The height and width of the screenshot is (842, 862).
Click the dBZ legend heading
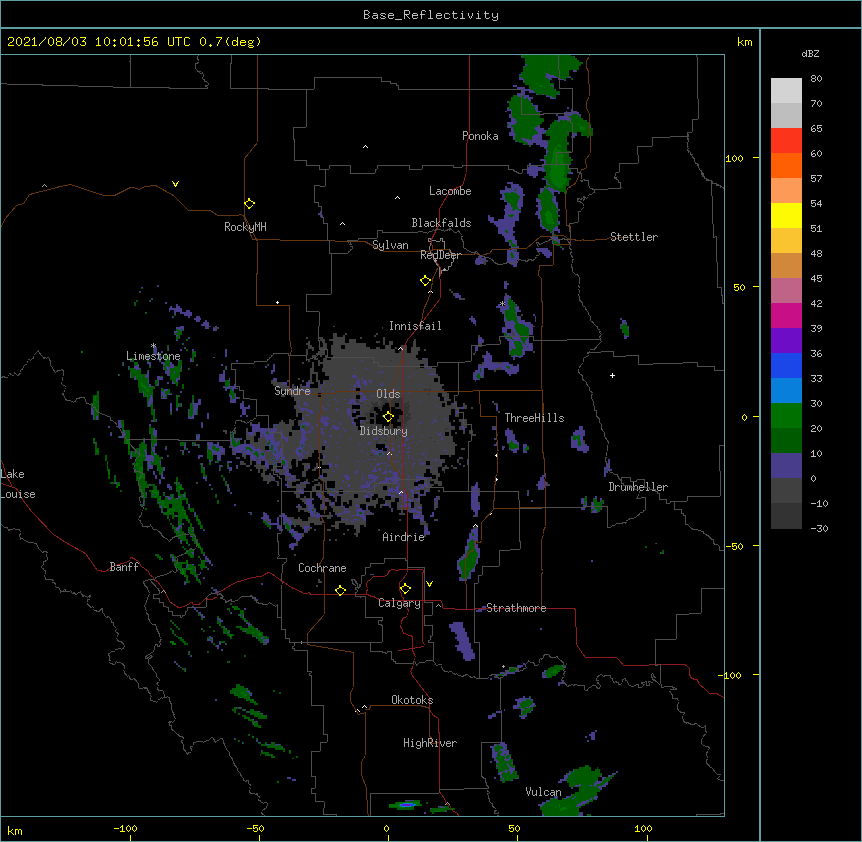pyautogui.click(x=810, y=53)
